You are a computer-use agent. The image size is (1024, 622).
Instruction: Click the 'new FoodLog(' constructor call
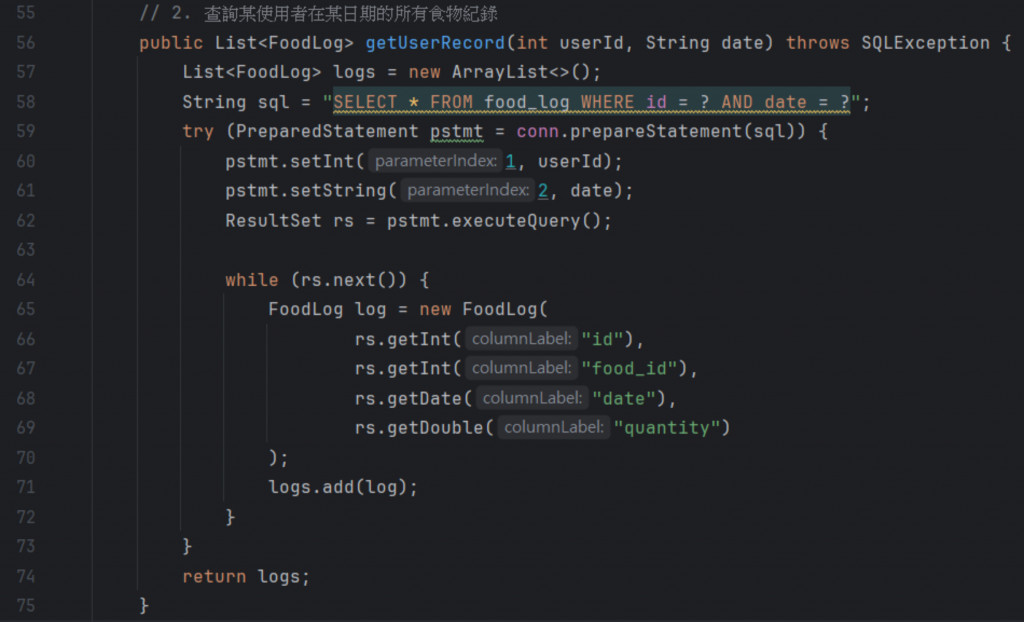[x=483, y=310]
